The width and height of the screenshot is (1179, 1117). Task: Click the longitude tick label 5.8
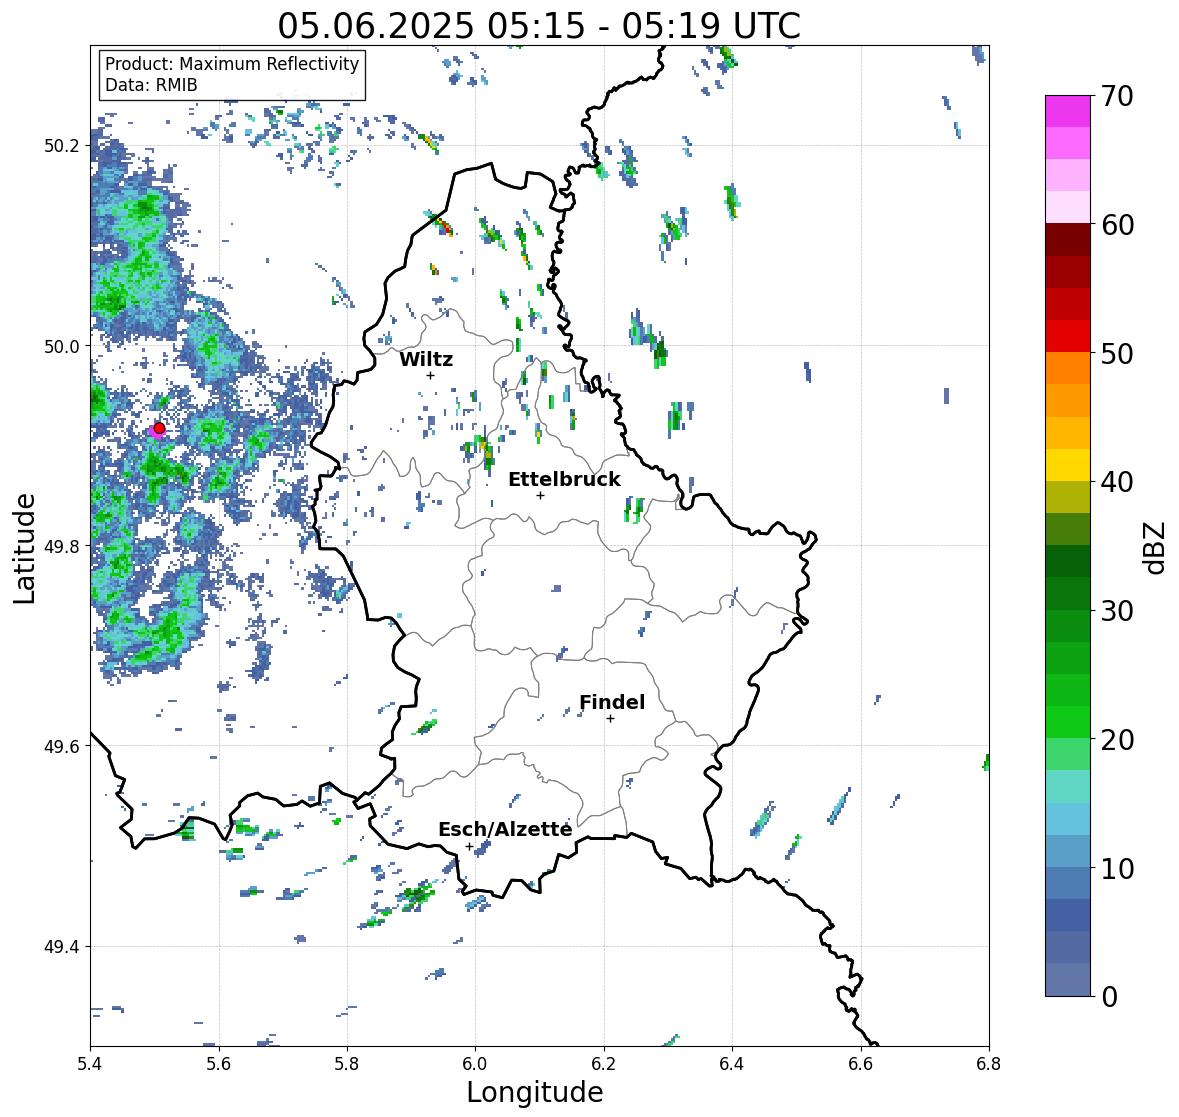347,1063
